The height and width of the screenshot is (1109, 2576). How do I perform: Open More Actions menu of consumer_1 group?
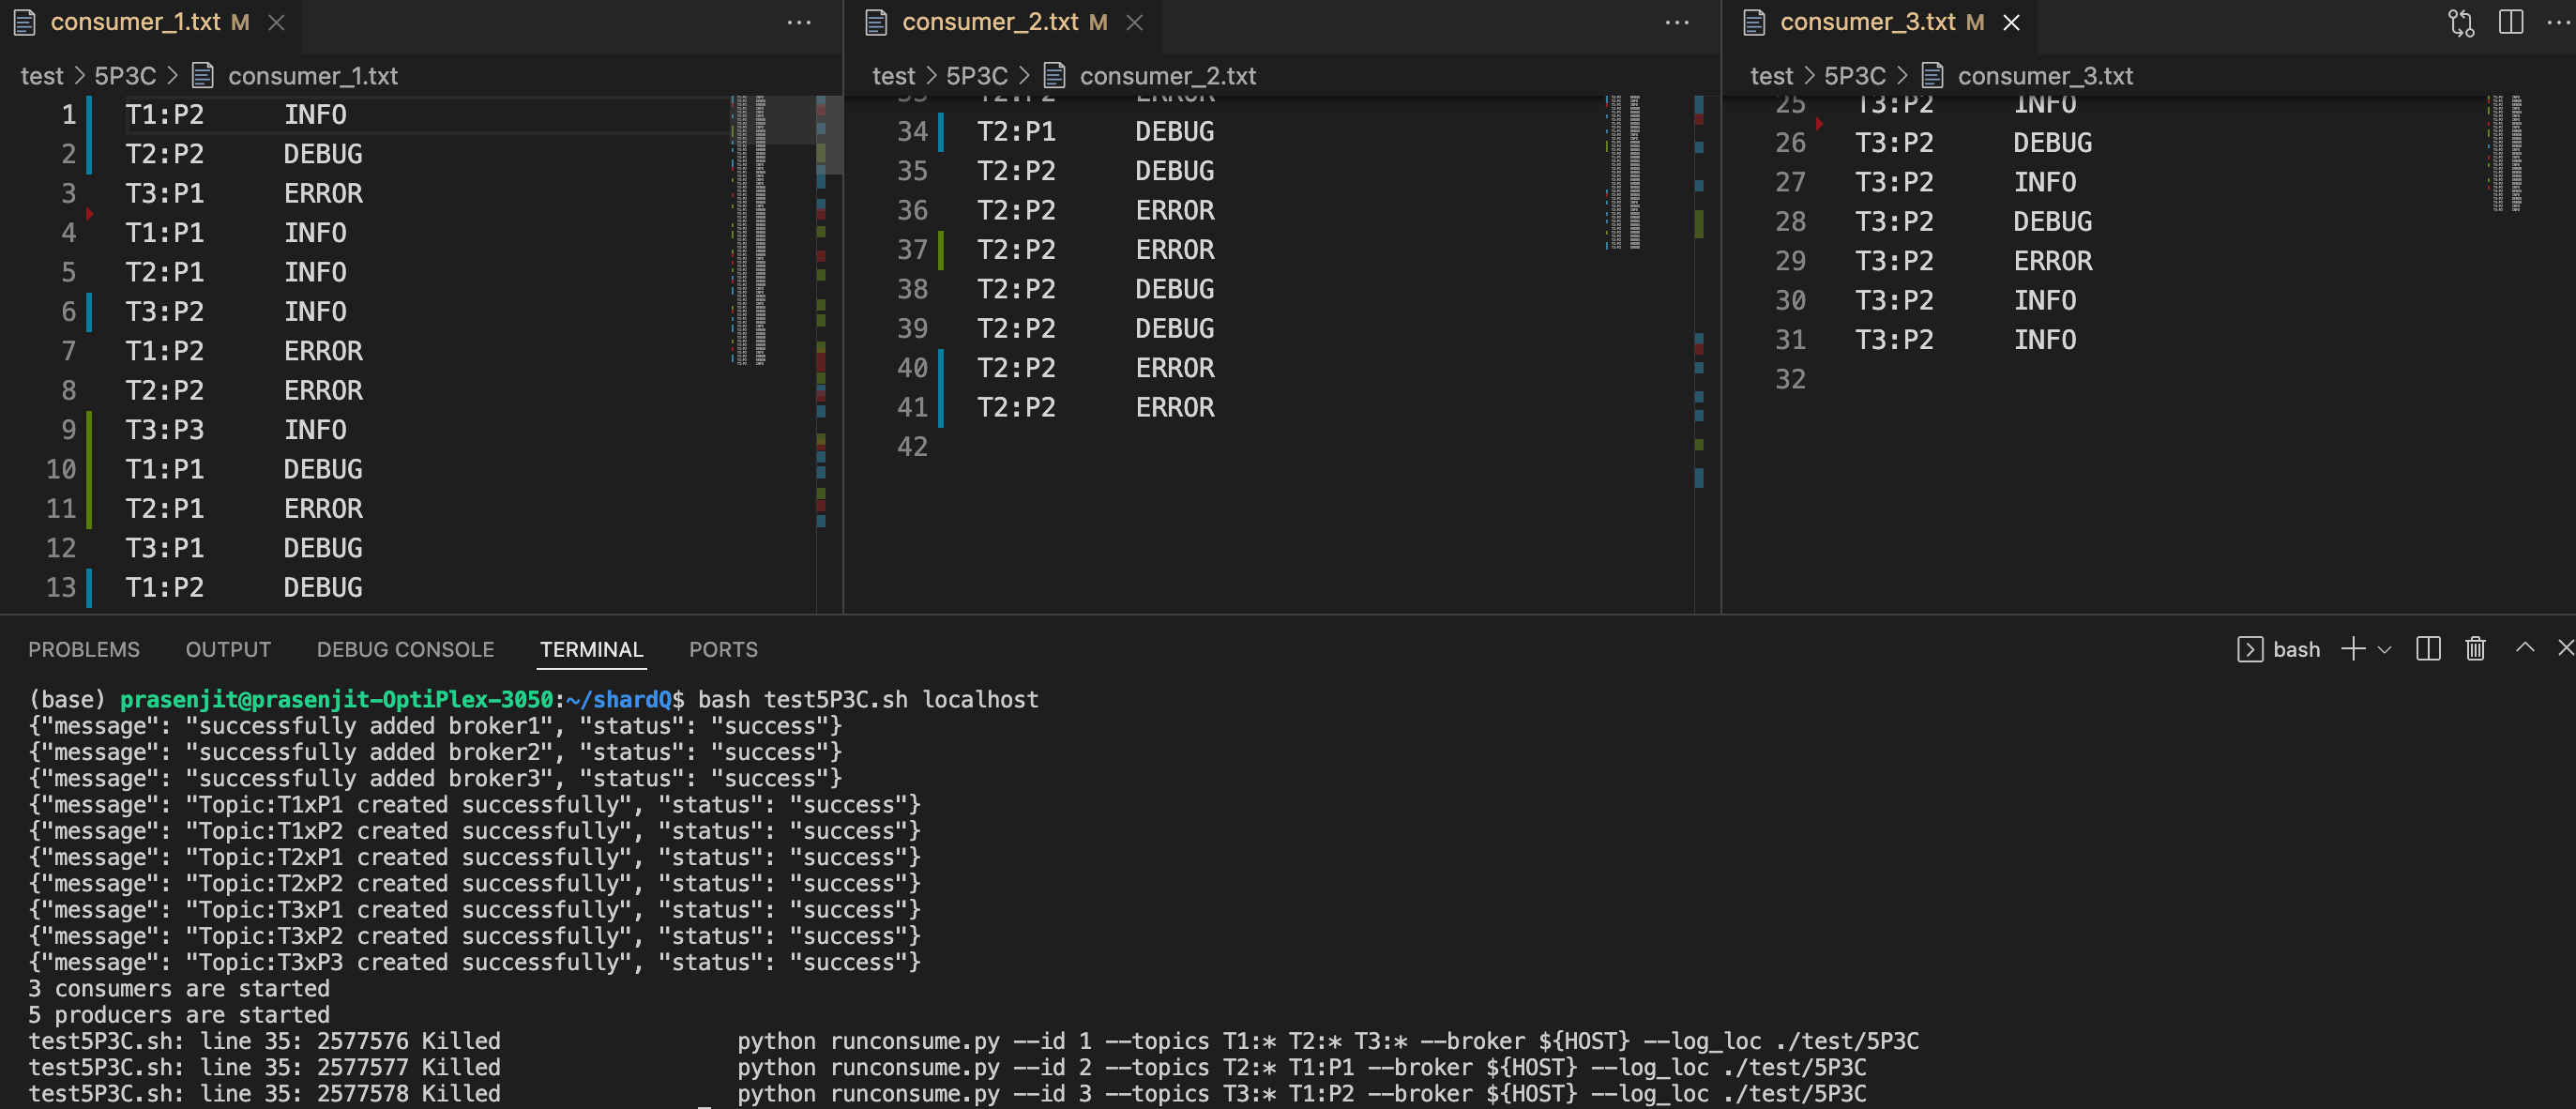[799, 22]
